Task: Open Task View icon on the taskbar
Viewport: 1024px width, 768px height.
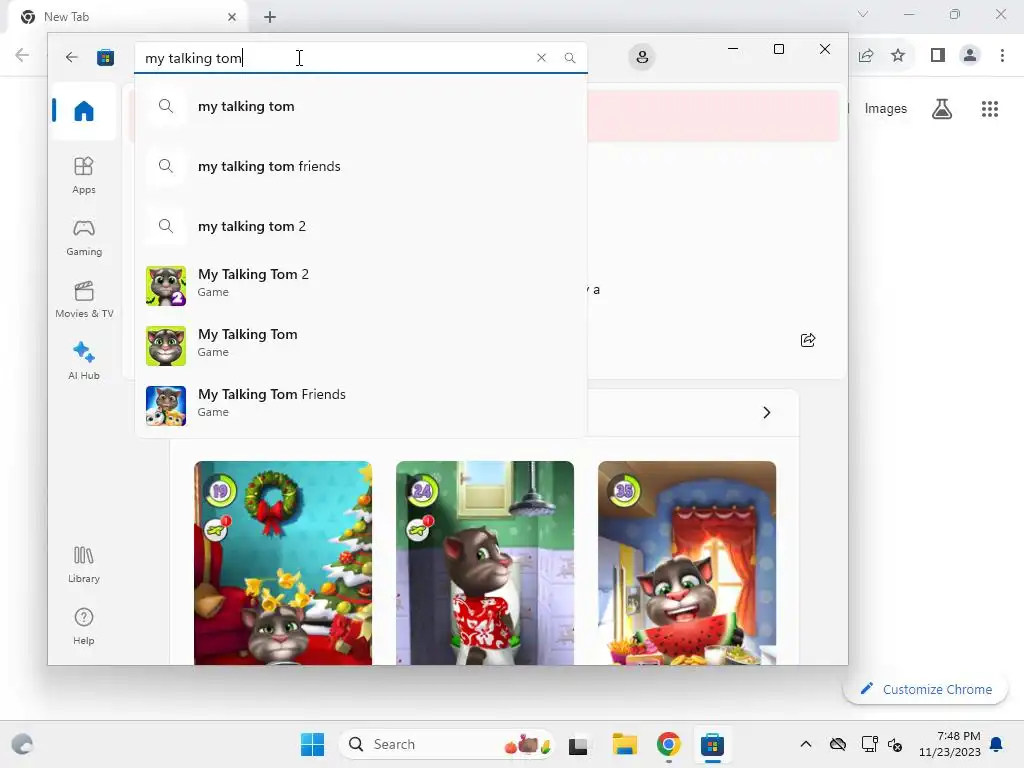Action: pyautogui.click(x=578, y=744)
